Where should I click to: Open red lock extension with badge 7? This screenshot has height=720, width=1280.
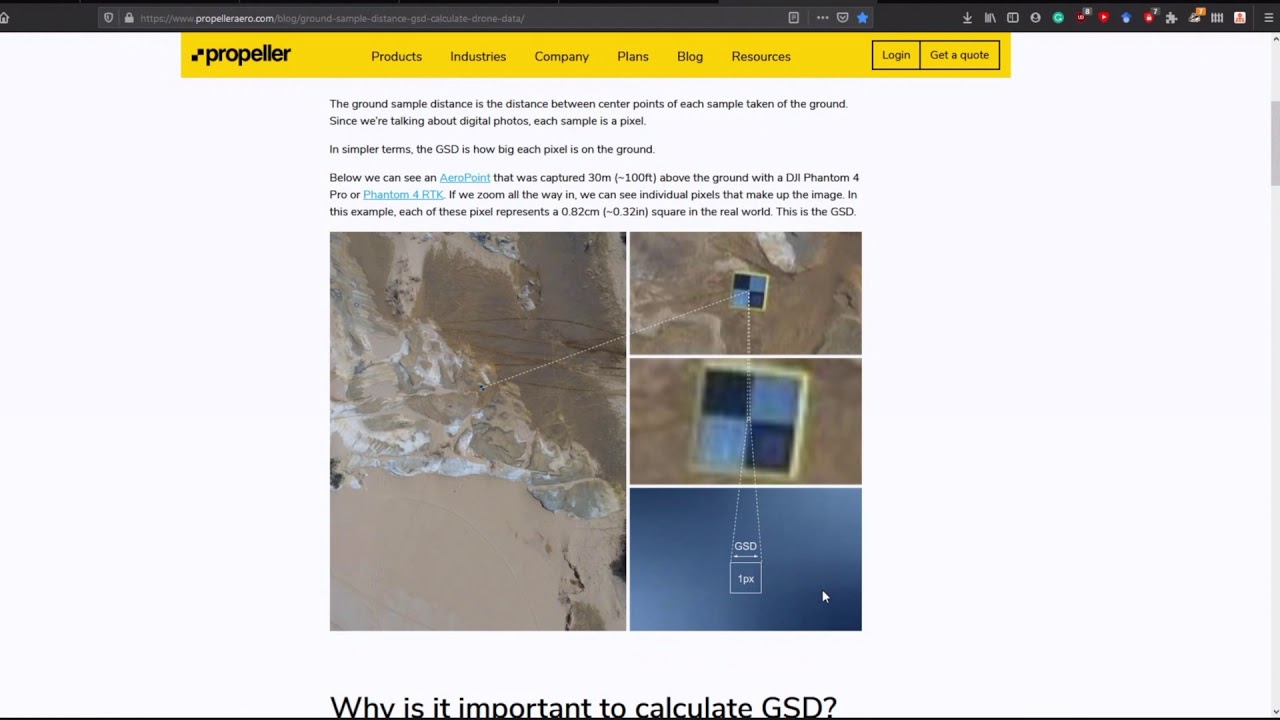(1150, 17)
